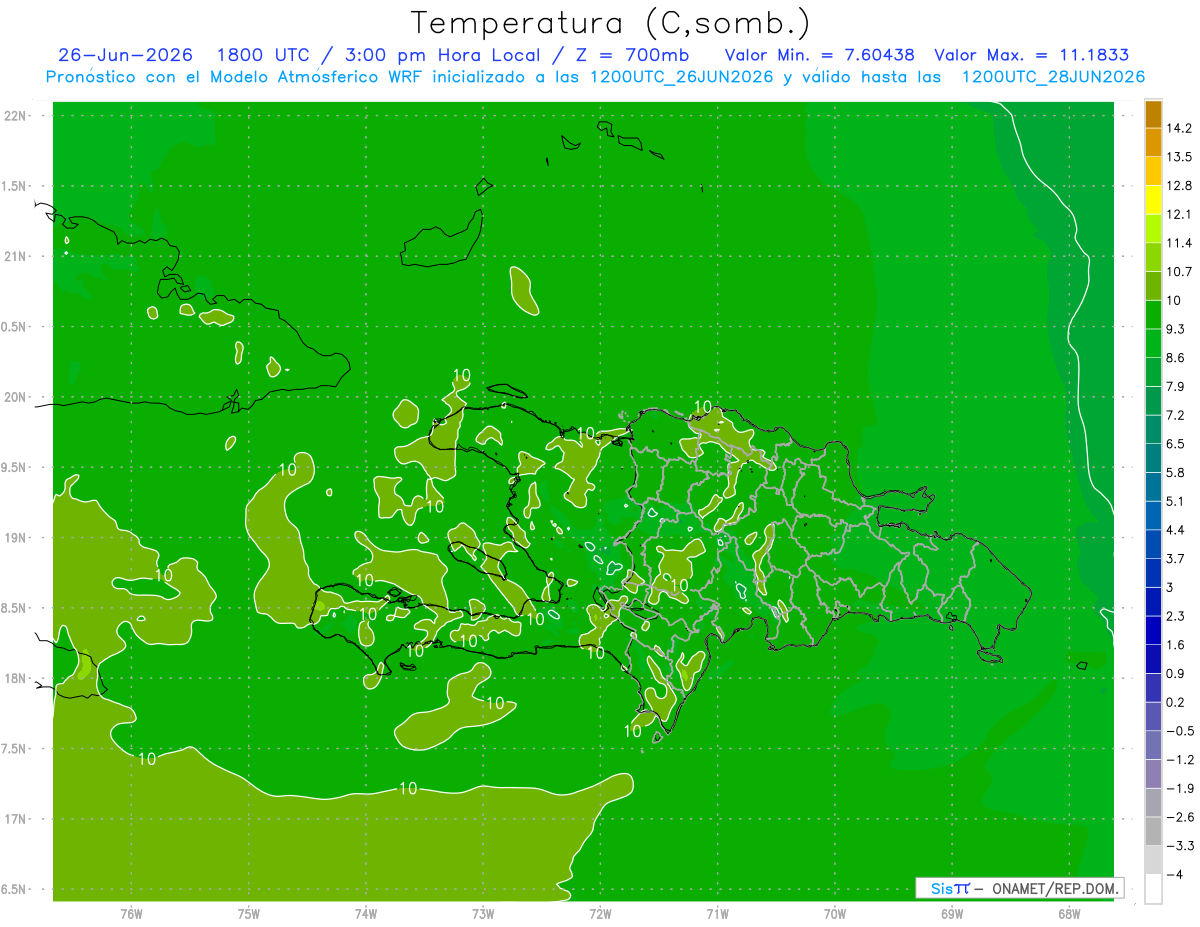Click the "14.2" color scale value
The image size is (1200, 927).
(x=1181, y=128)
